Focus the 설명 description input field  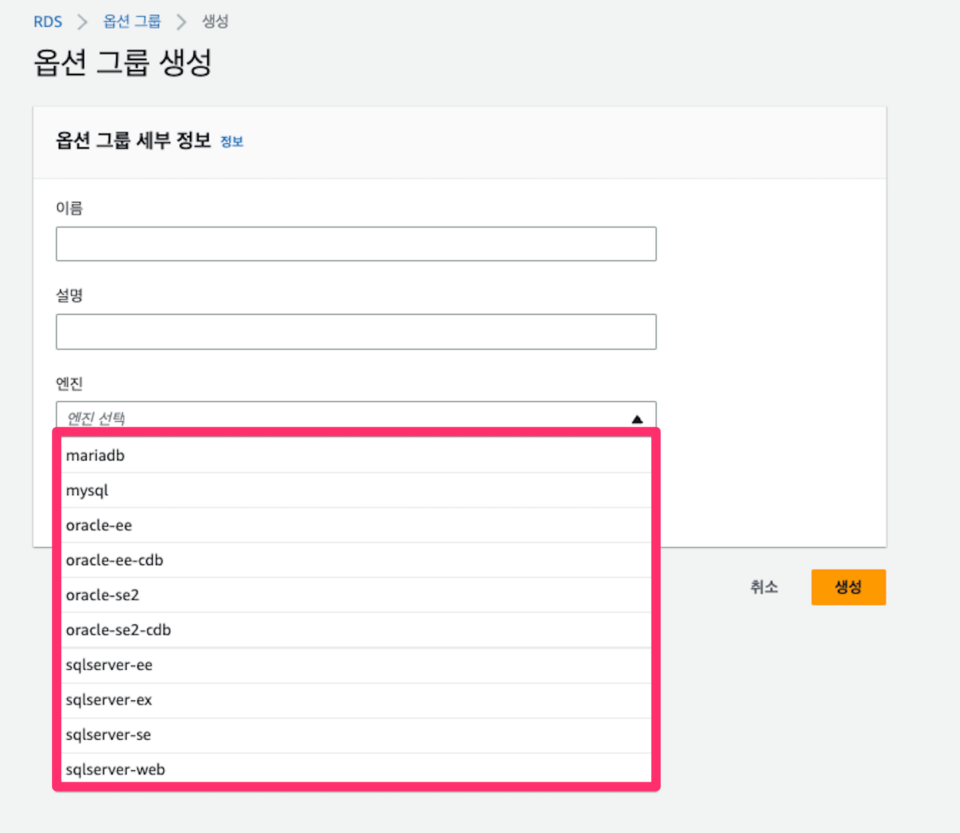(x=356, y=332)
